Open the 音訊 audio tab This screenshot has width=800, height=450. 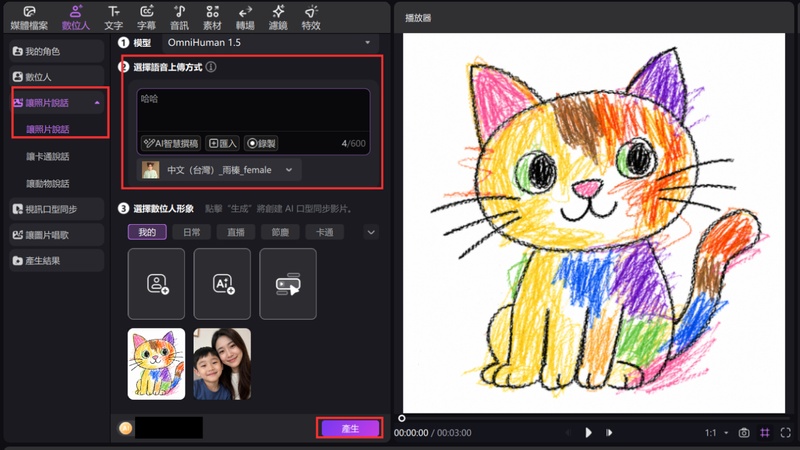[179, 18]
